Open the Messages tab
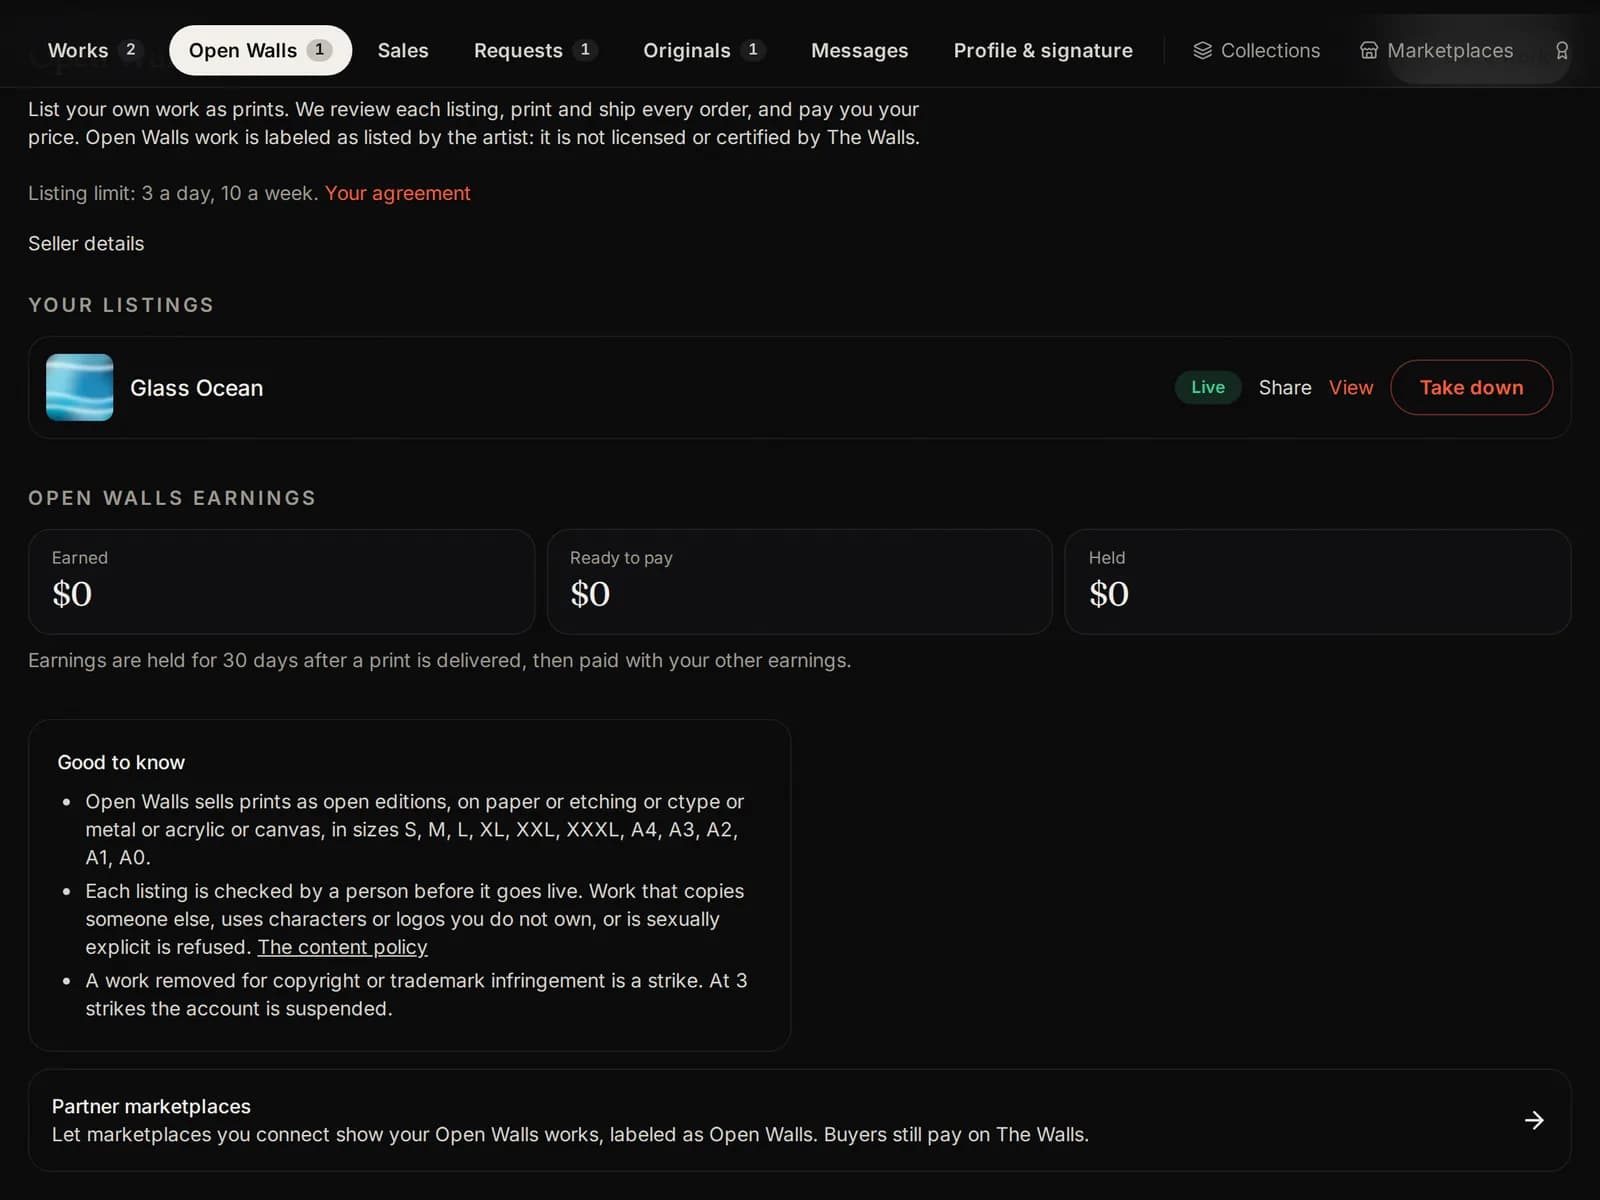The height and width of the screenshot is (1200, 1600). click(859, 50)
